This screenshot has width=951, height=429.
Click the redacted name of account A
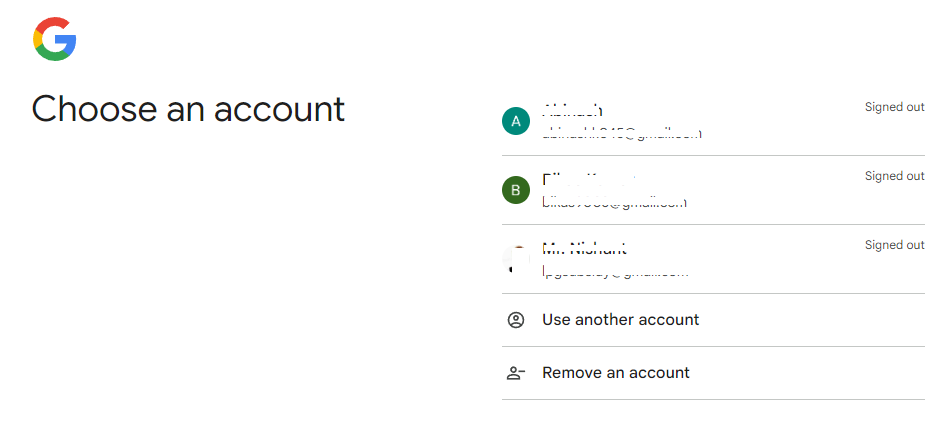[x=572, y=109]
